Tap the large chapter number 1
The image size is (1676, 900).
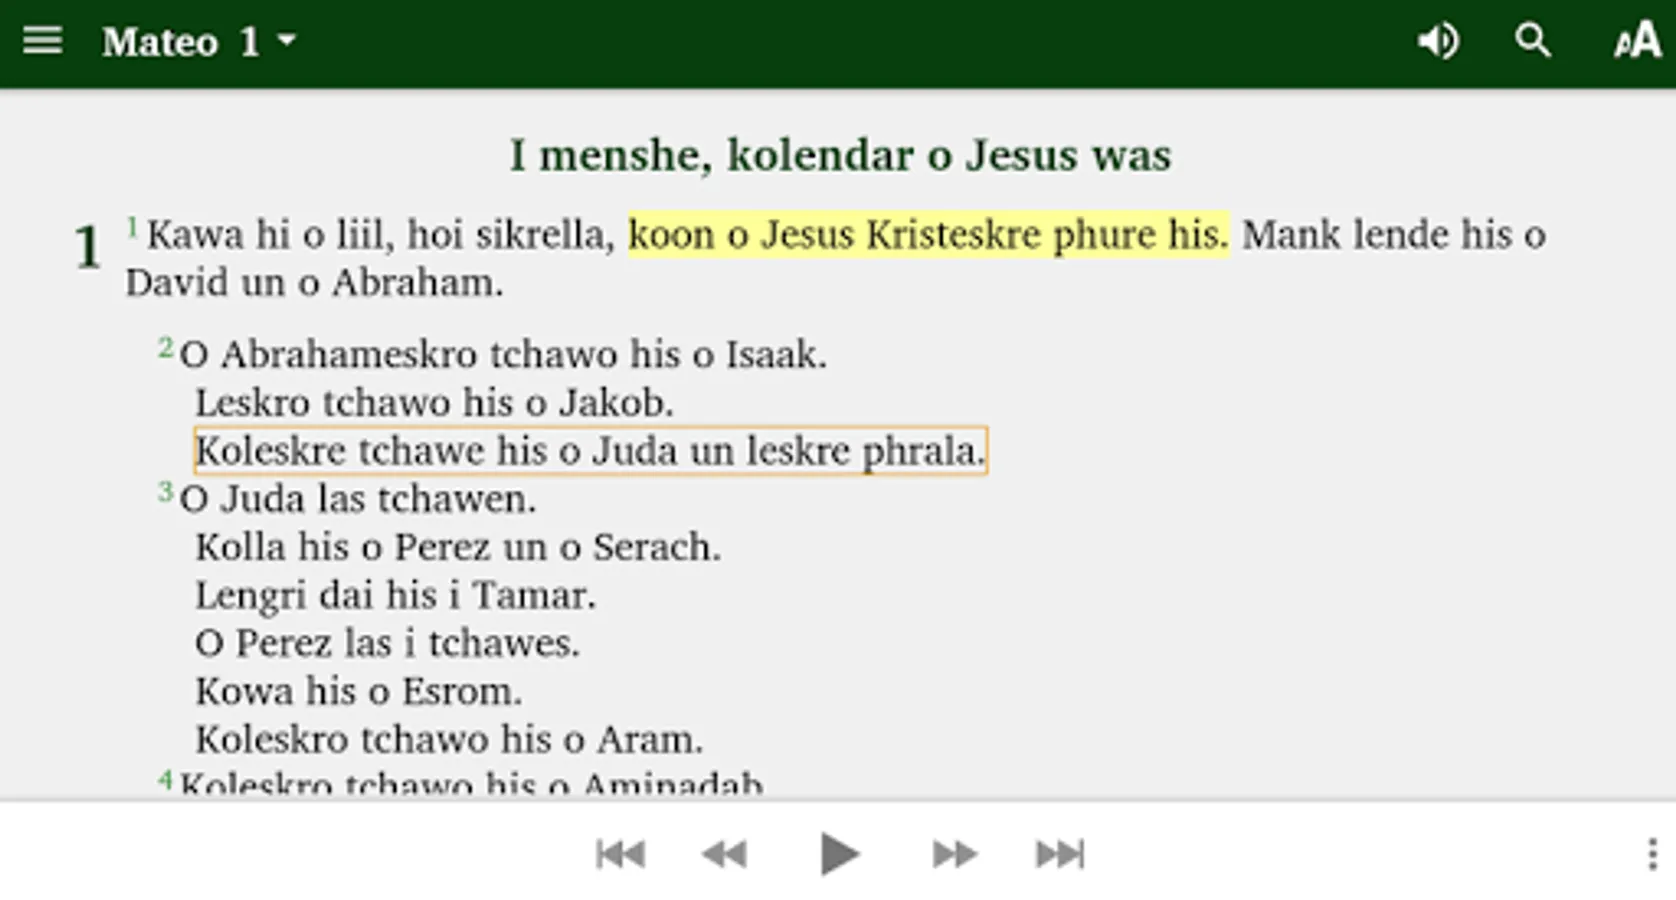coord(88,247)
